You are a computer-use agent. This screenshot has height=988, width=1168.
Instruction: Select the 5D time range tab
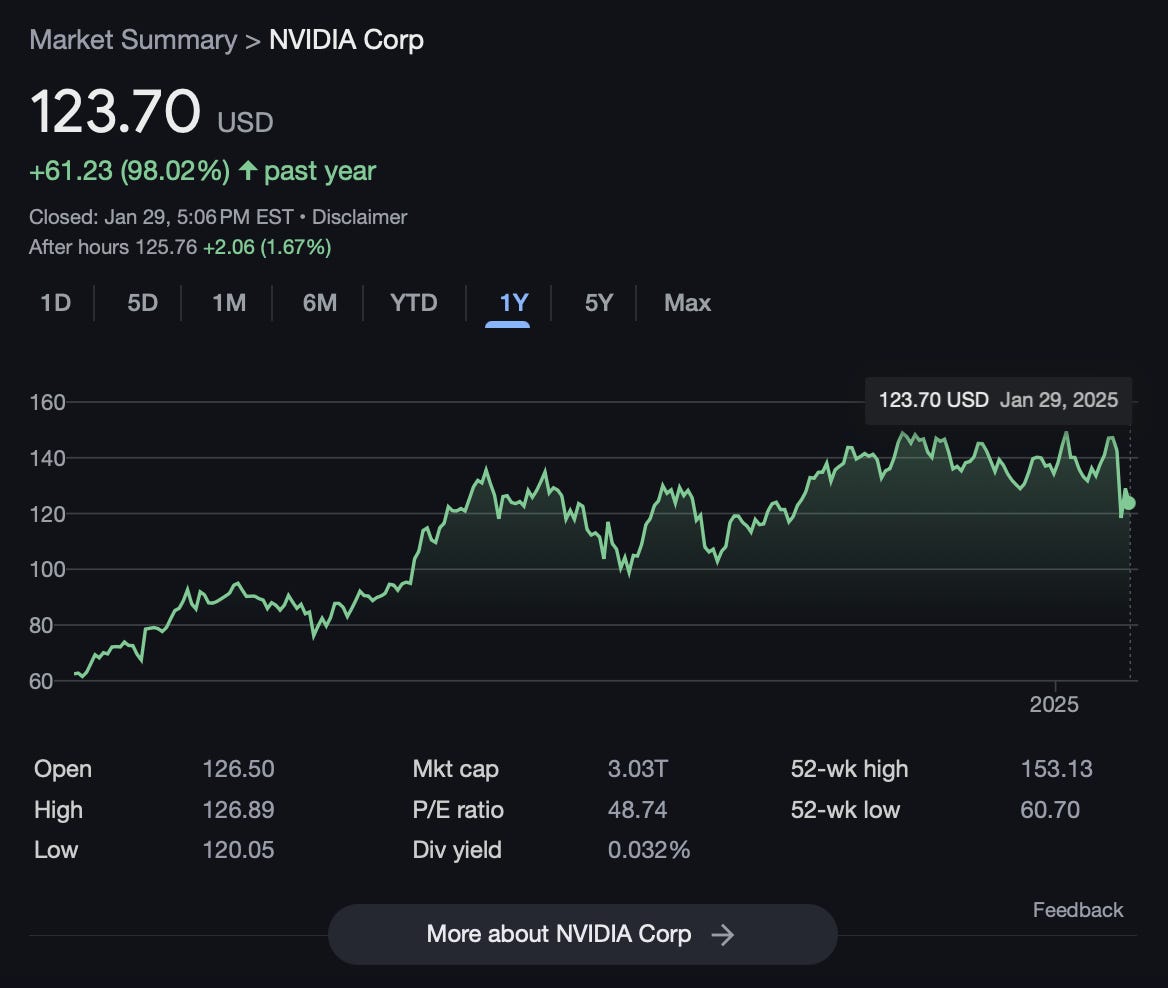142,303
